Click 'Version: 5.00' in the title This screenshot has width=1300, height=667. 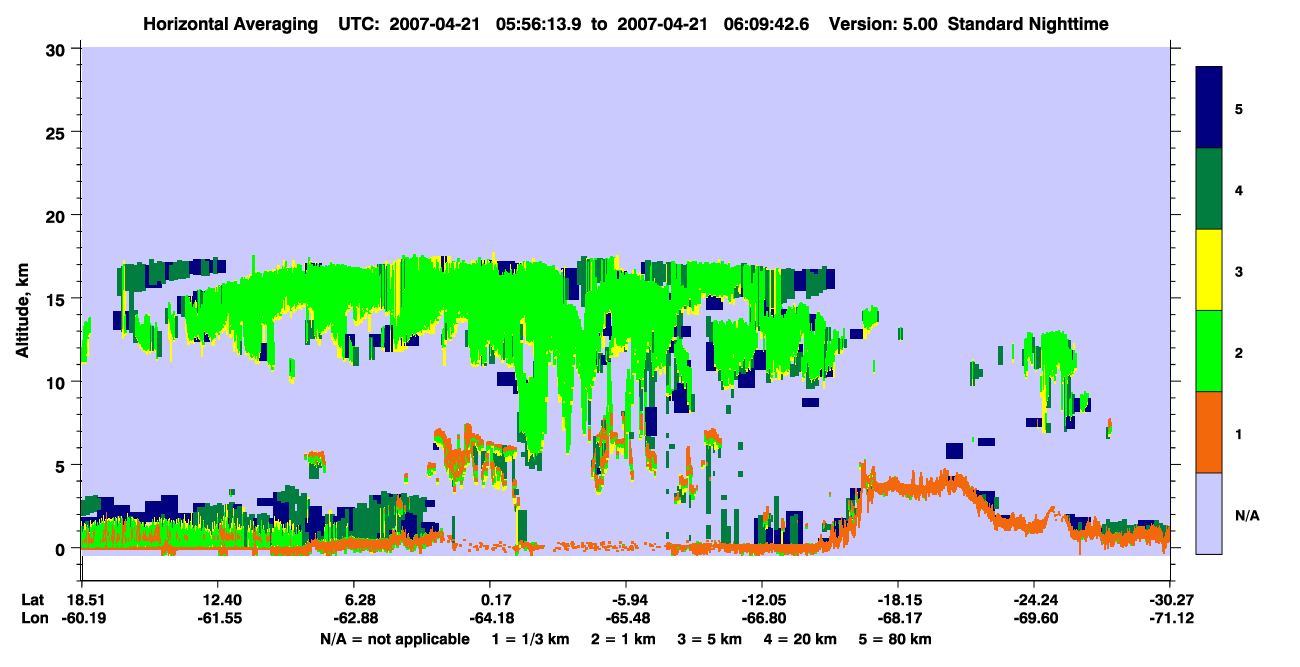pyautogui.click(x=883, y=23)
